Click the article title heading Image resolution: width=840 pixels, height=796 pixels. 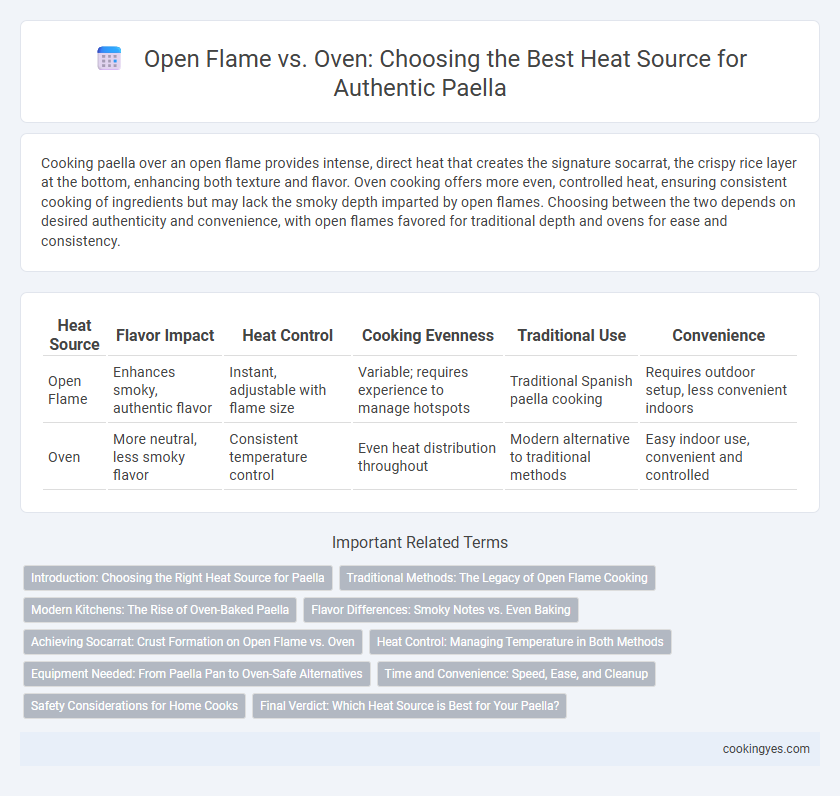(x=445, y=73)
